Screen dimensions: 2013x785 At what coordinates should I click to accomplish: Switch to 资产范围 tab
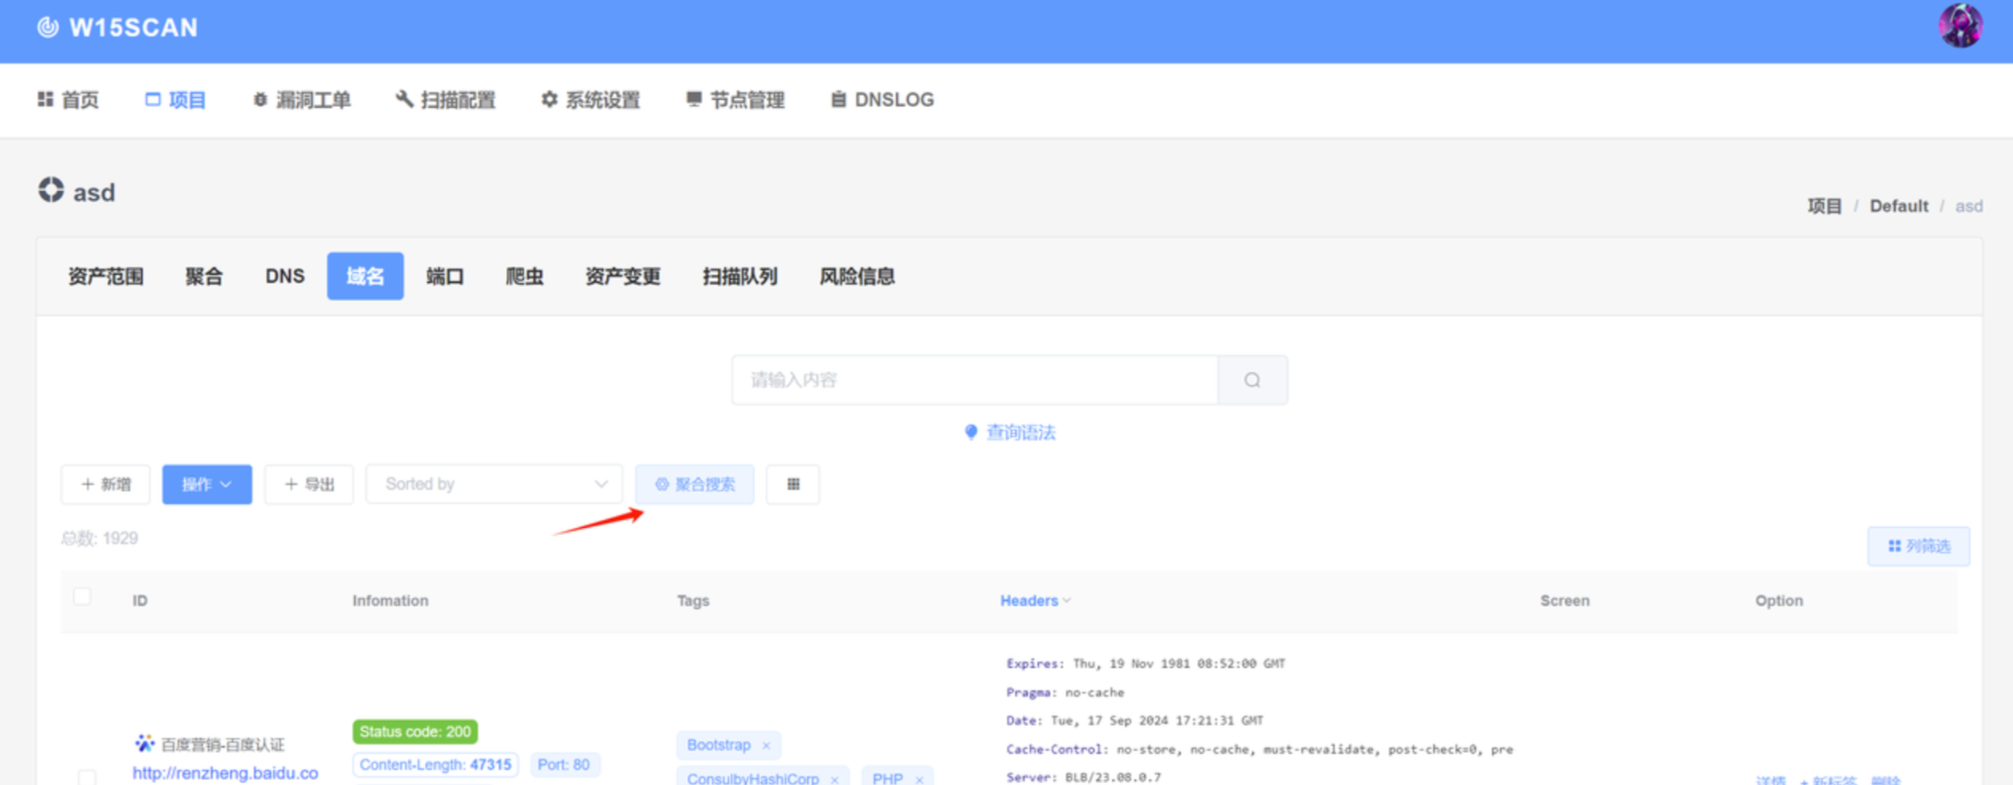106,276
